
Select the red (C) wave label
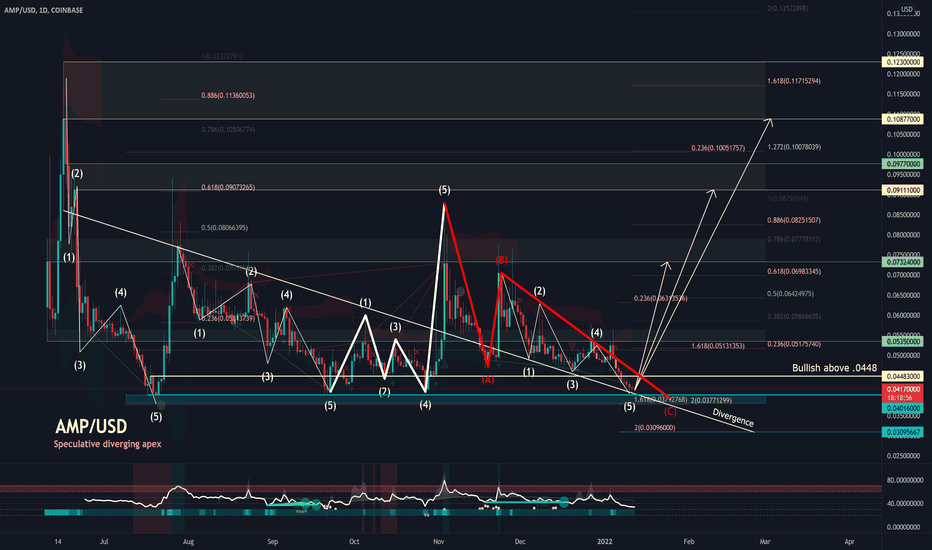[670, 412]
